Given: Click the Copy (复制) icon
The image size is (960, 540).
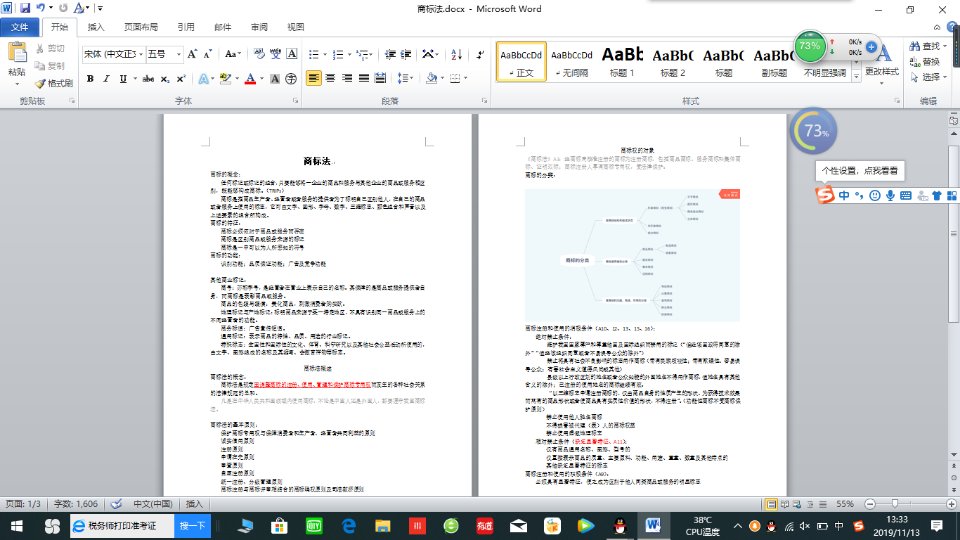Looking at the screenshot, I should pos(40,66).
